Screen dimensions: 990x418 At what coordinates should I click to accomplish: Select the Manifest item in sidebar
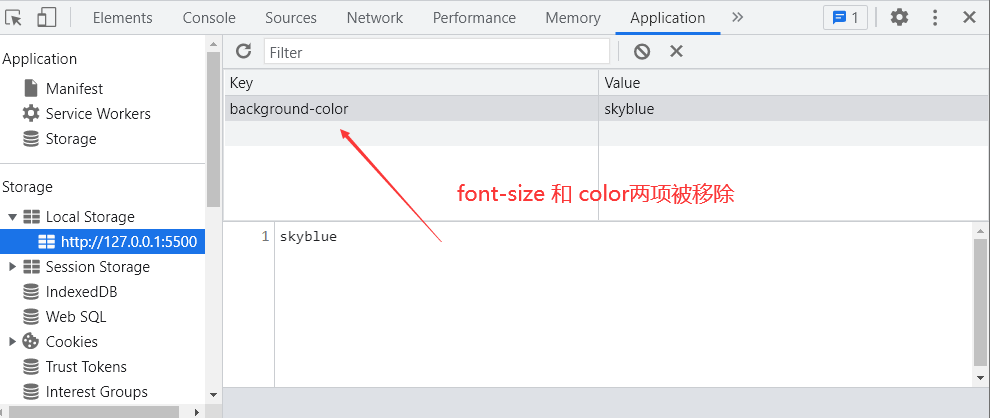[74, 89]
